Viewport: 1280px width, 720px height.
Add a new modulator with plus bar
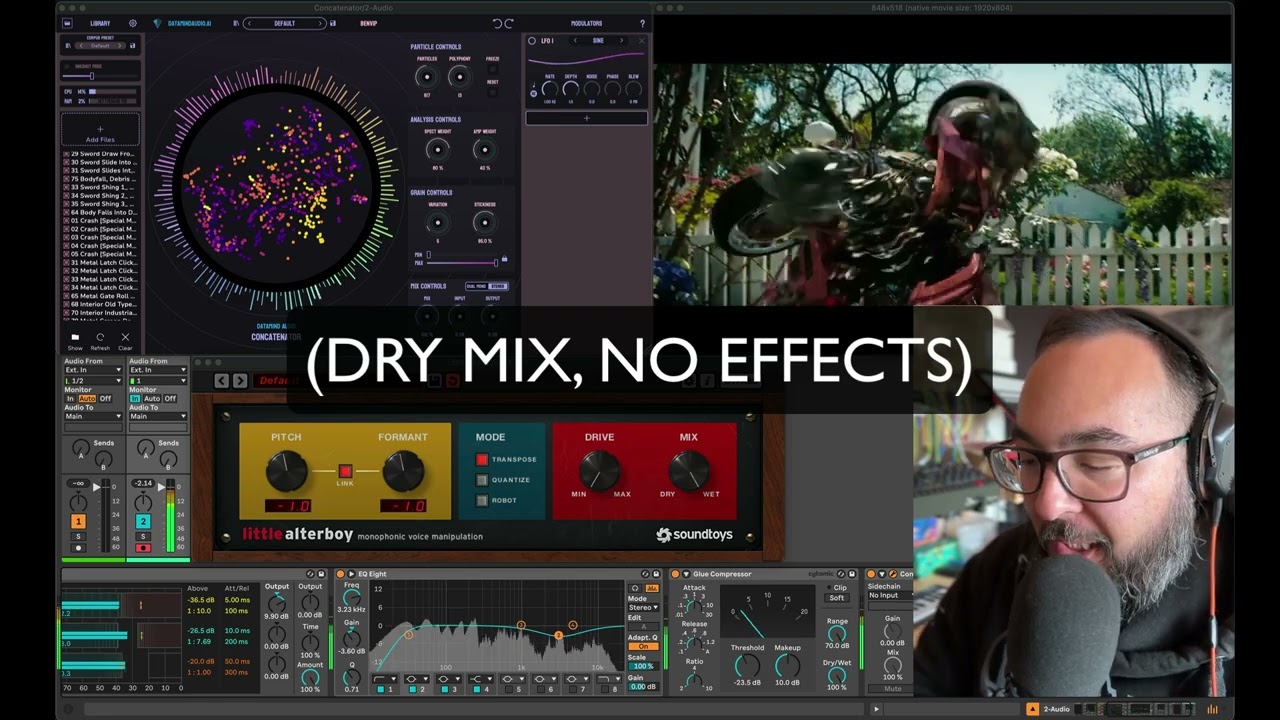587,118
